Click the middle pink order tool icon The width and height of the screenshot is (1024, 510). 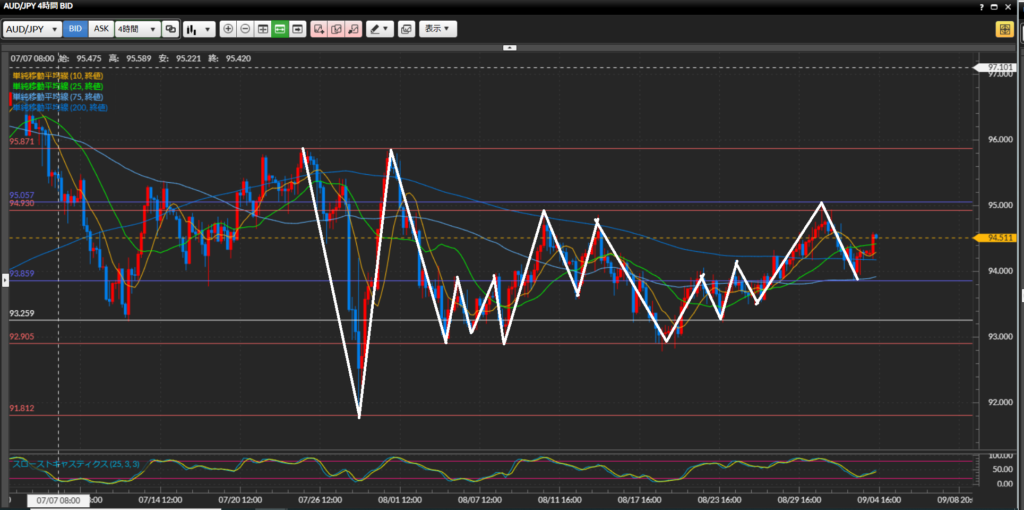336,29
